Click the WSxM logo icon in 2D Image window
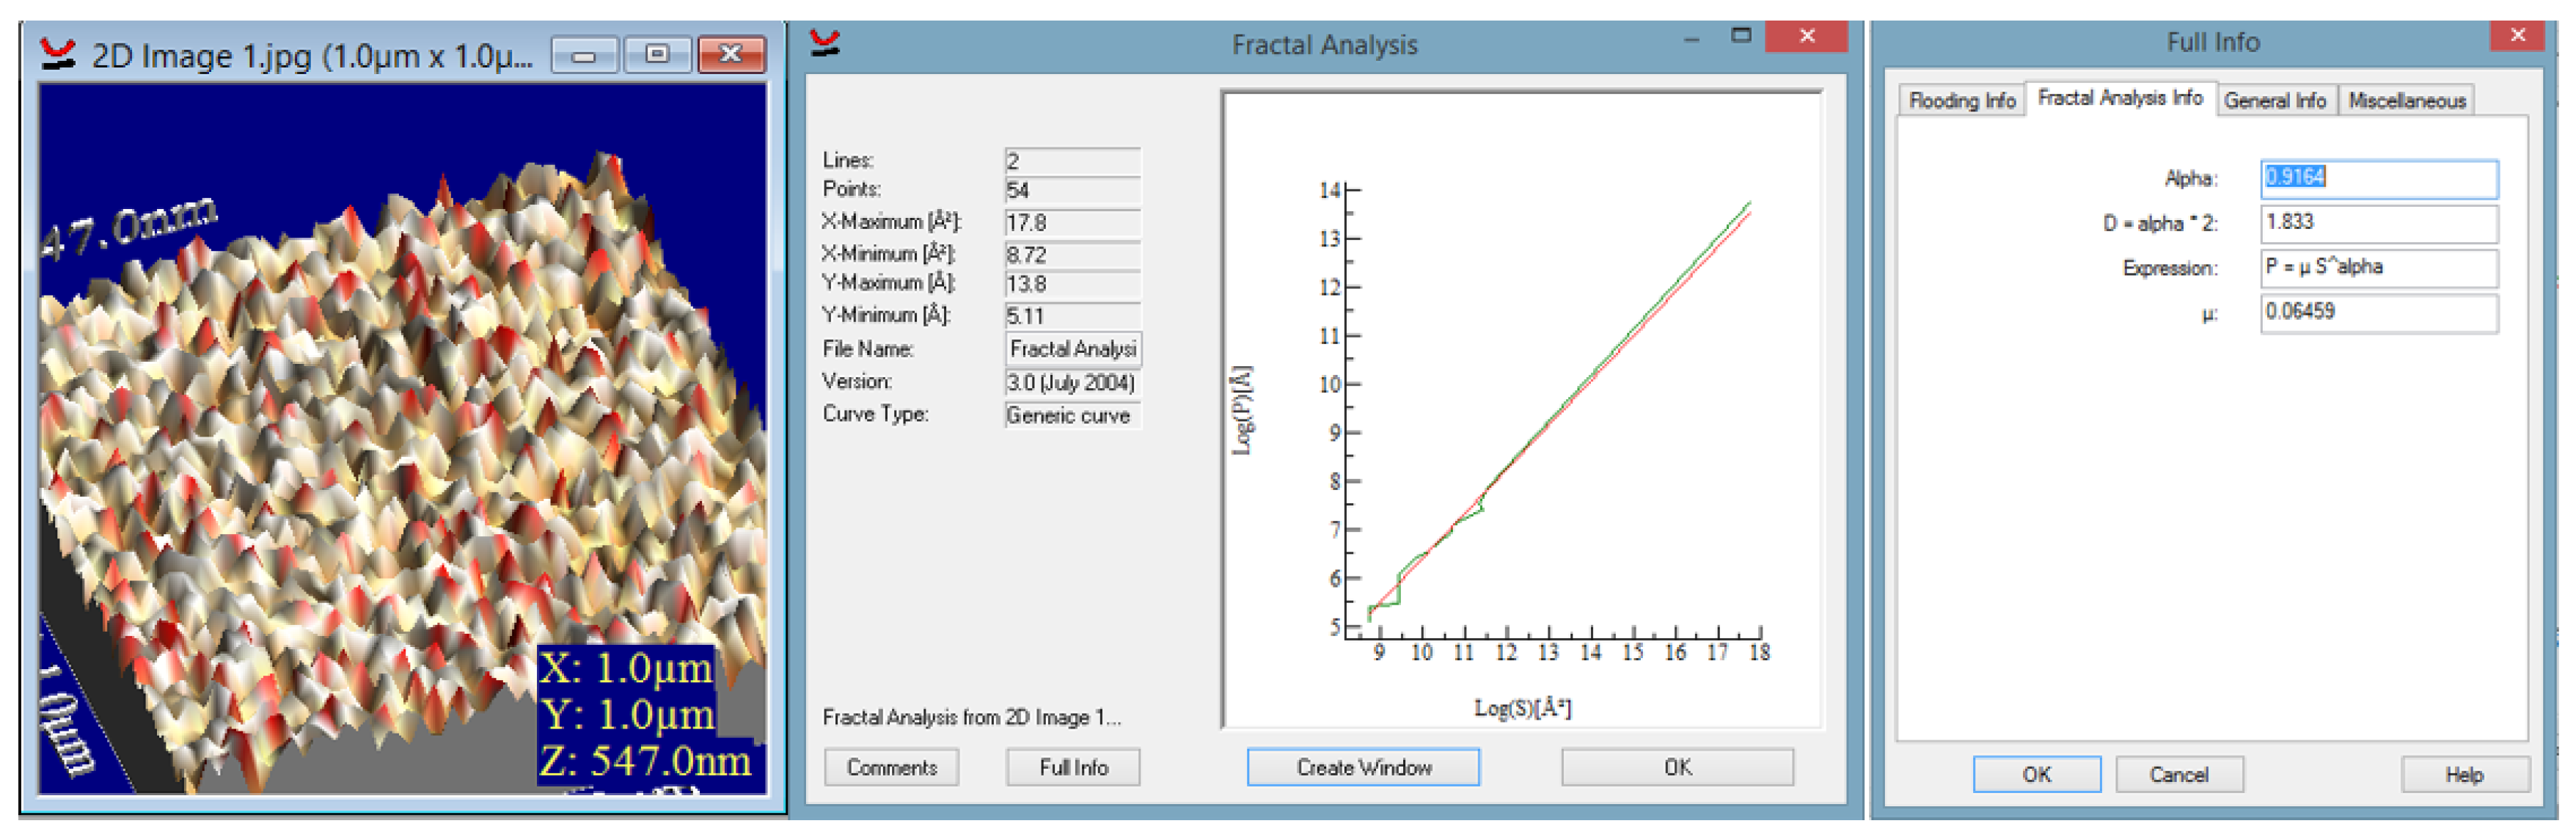The height and width of the screenshot is (840, 2576). (x=58, y=54)
